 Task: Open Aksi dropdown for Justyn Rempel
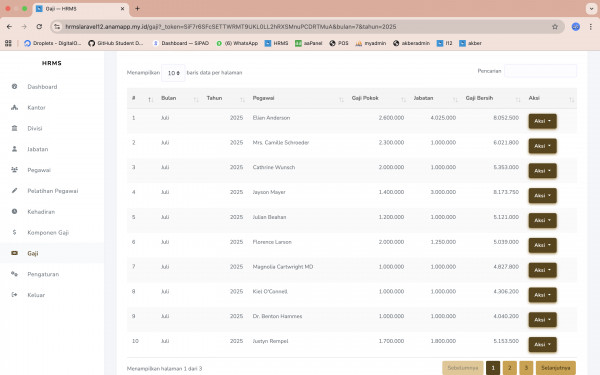543,344
